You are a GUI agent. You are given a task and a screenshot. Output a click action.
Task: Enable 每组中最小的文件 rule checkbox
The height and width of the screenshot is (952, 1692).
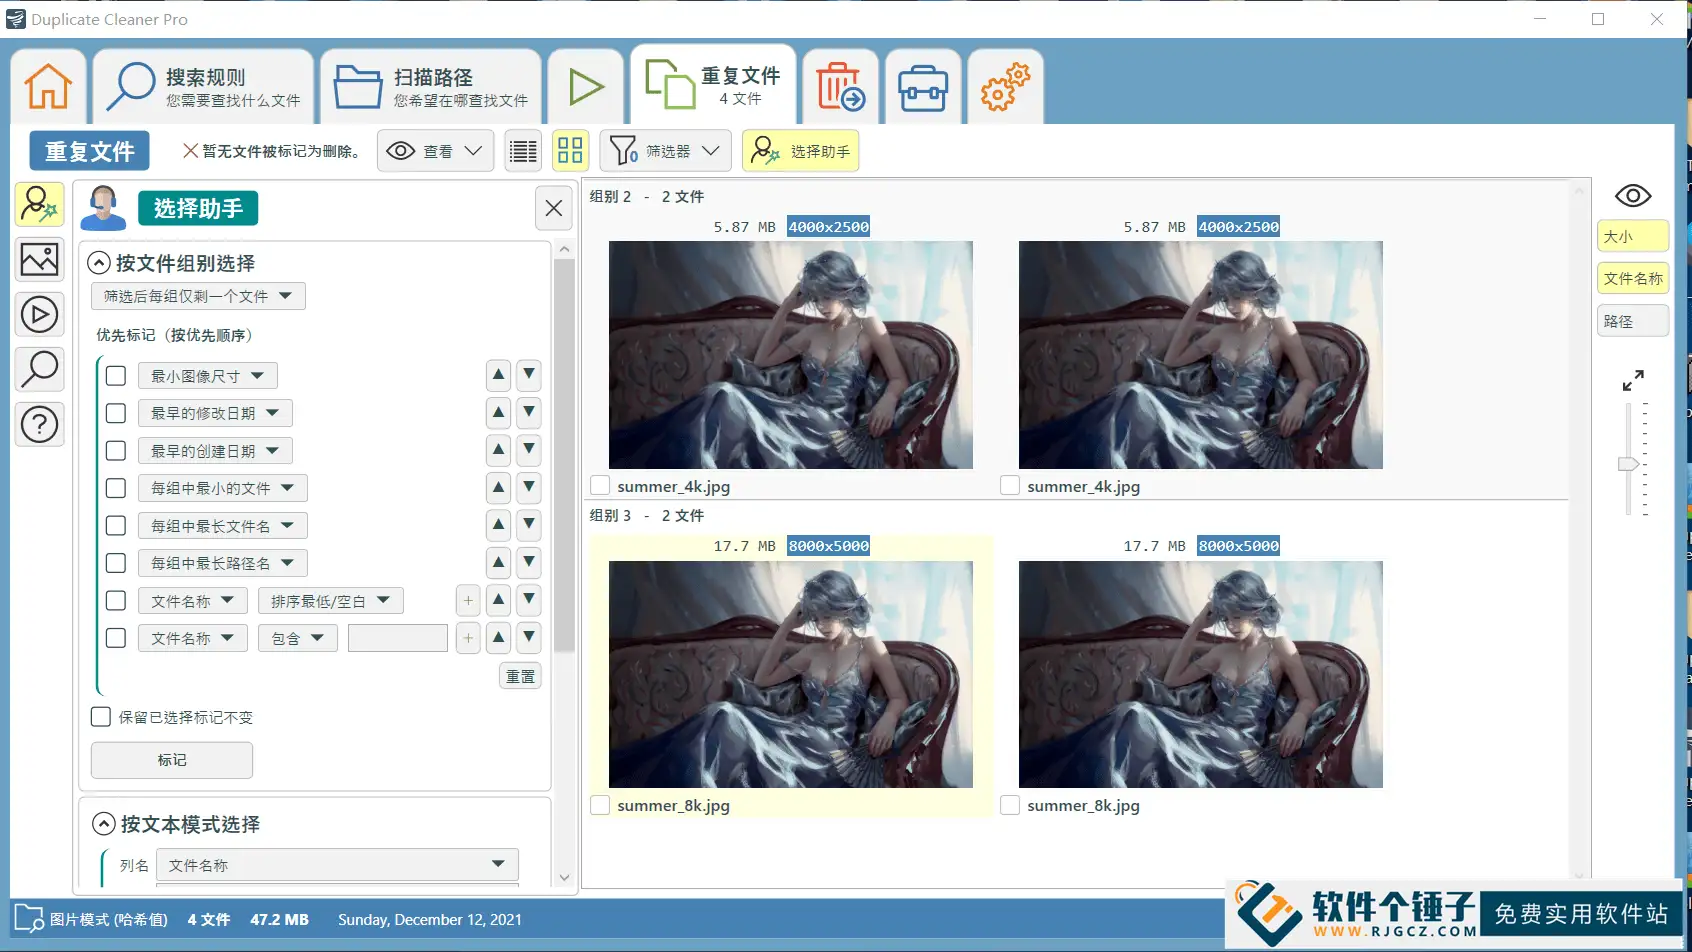(x=116, y=488)
